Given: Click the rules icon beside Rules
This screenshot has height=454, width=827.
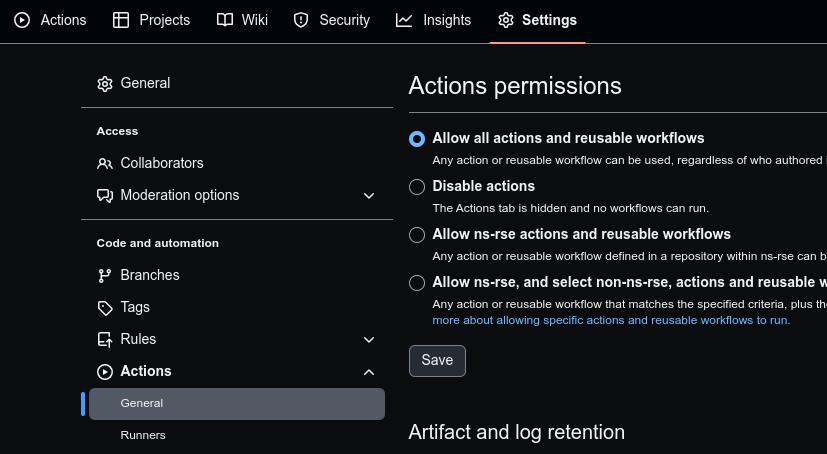Looking at the screenshot, I should click(105, 340).
